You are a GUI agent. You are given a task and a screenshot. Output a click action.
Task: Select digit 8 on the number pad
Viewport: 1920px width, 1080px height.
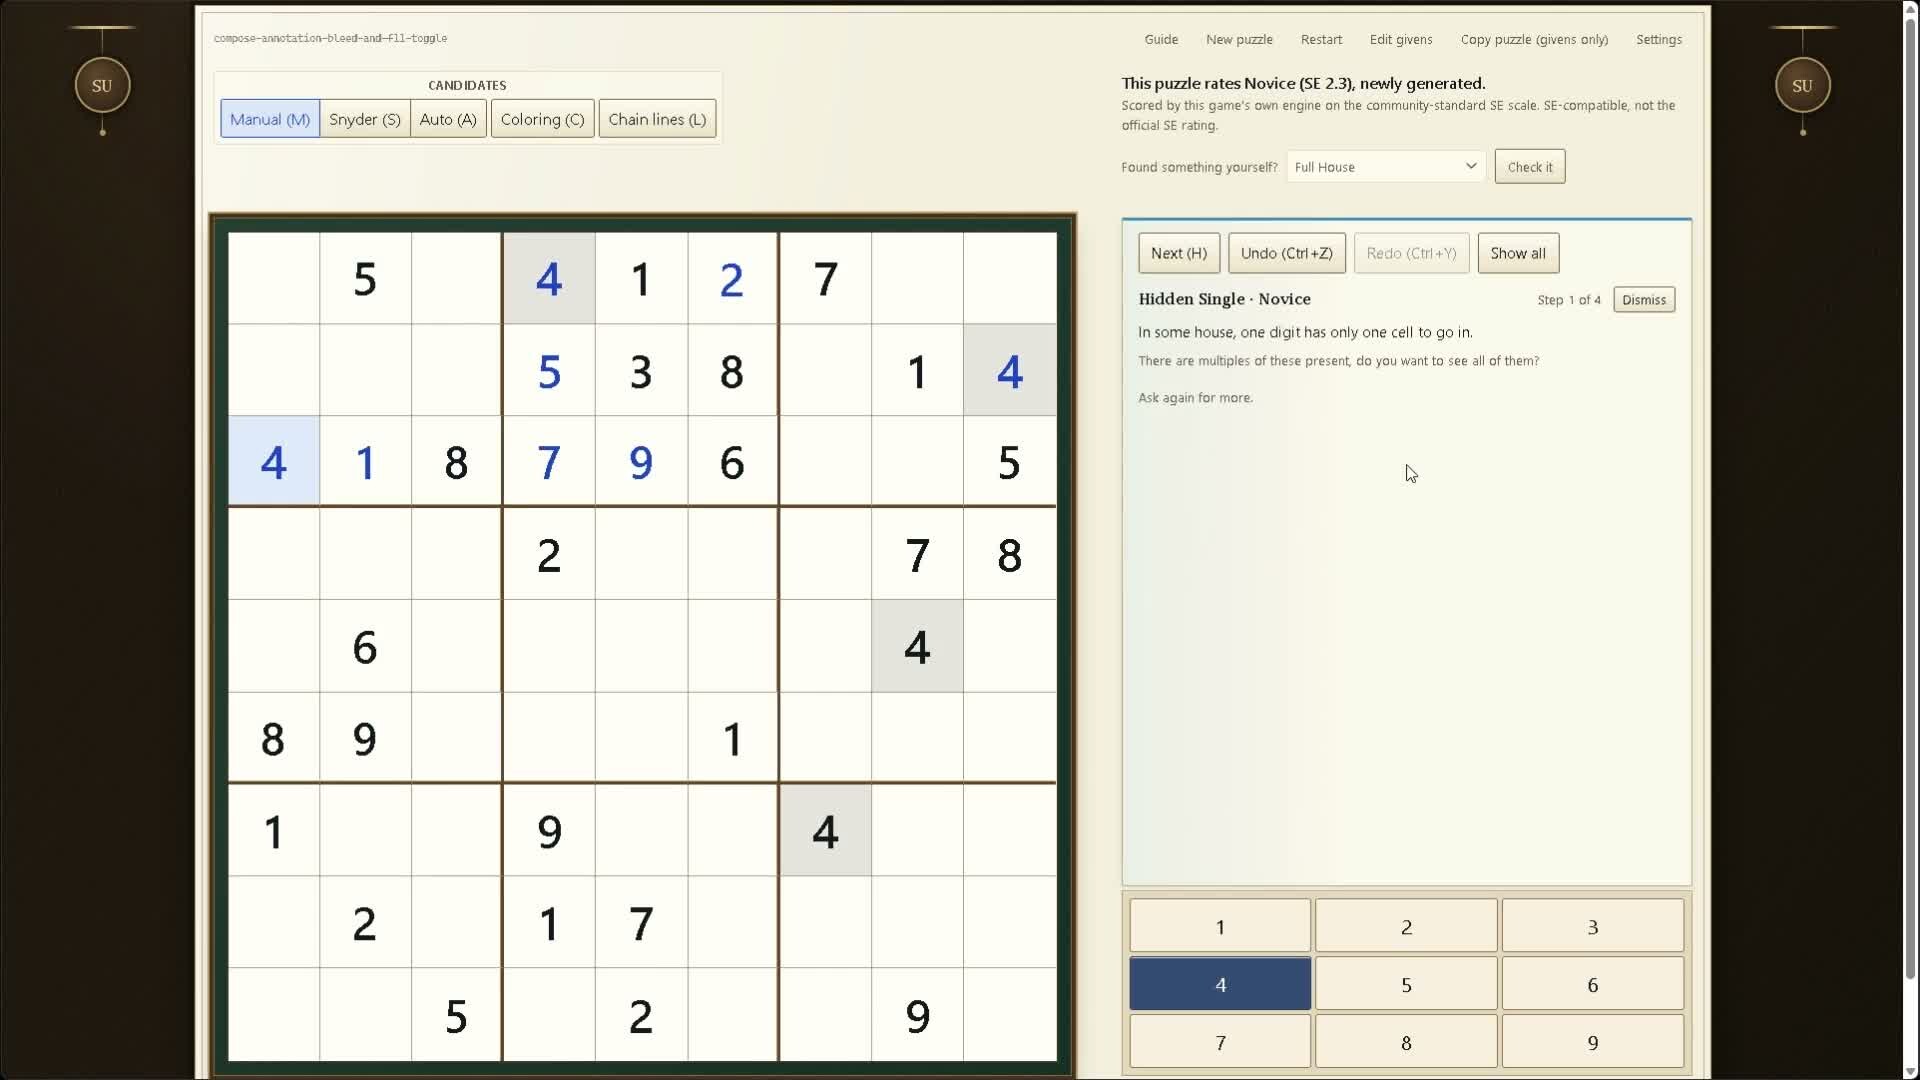pyautogui.click(x=1406, y=1042)
